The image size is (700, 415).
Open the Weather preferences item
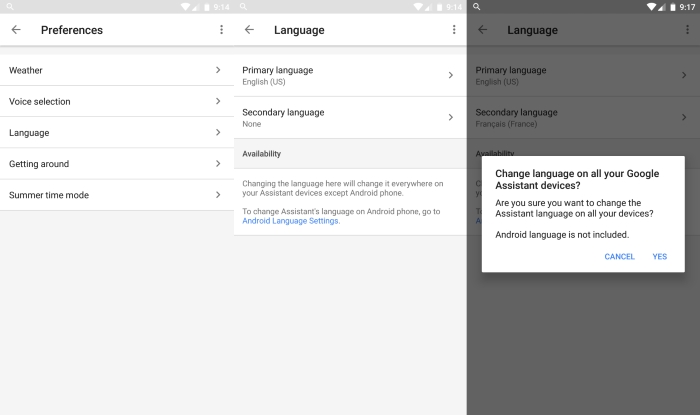[26, 70]
